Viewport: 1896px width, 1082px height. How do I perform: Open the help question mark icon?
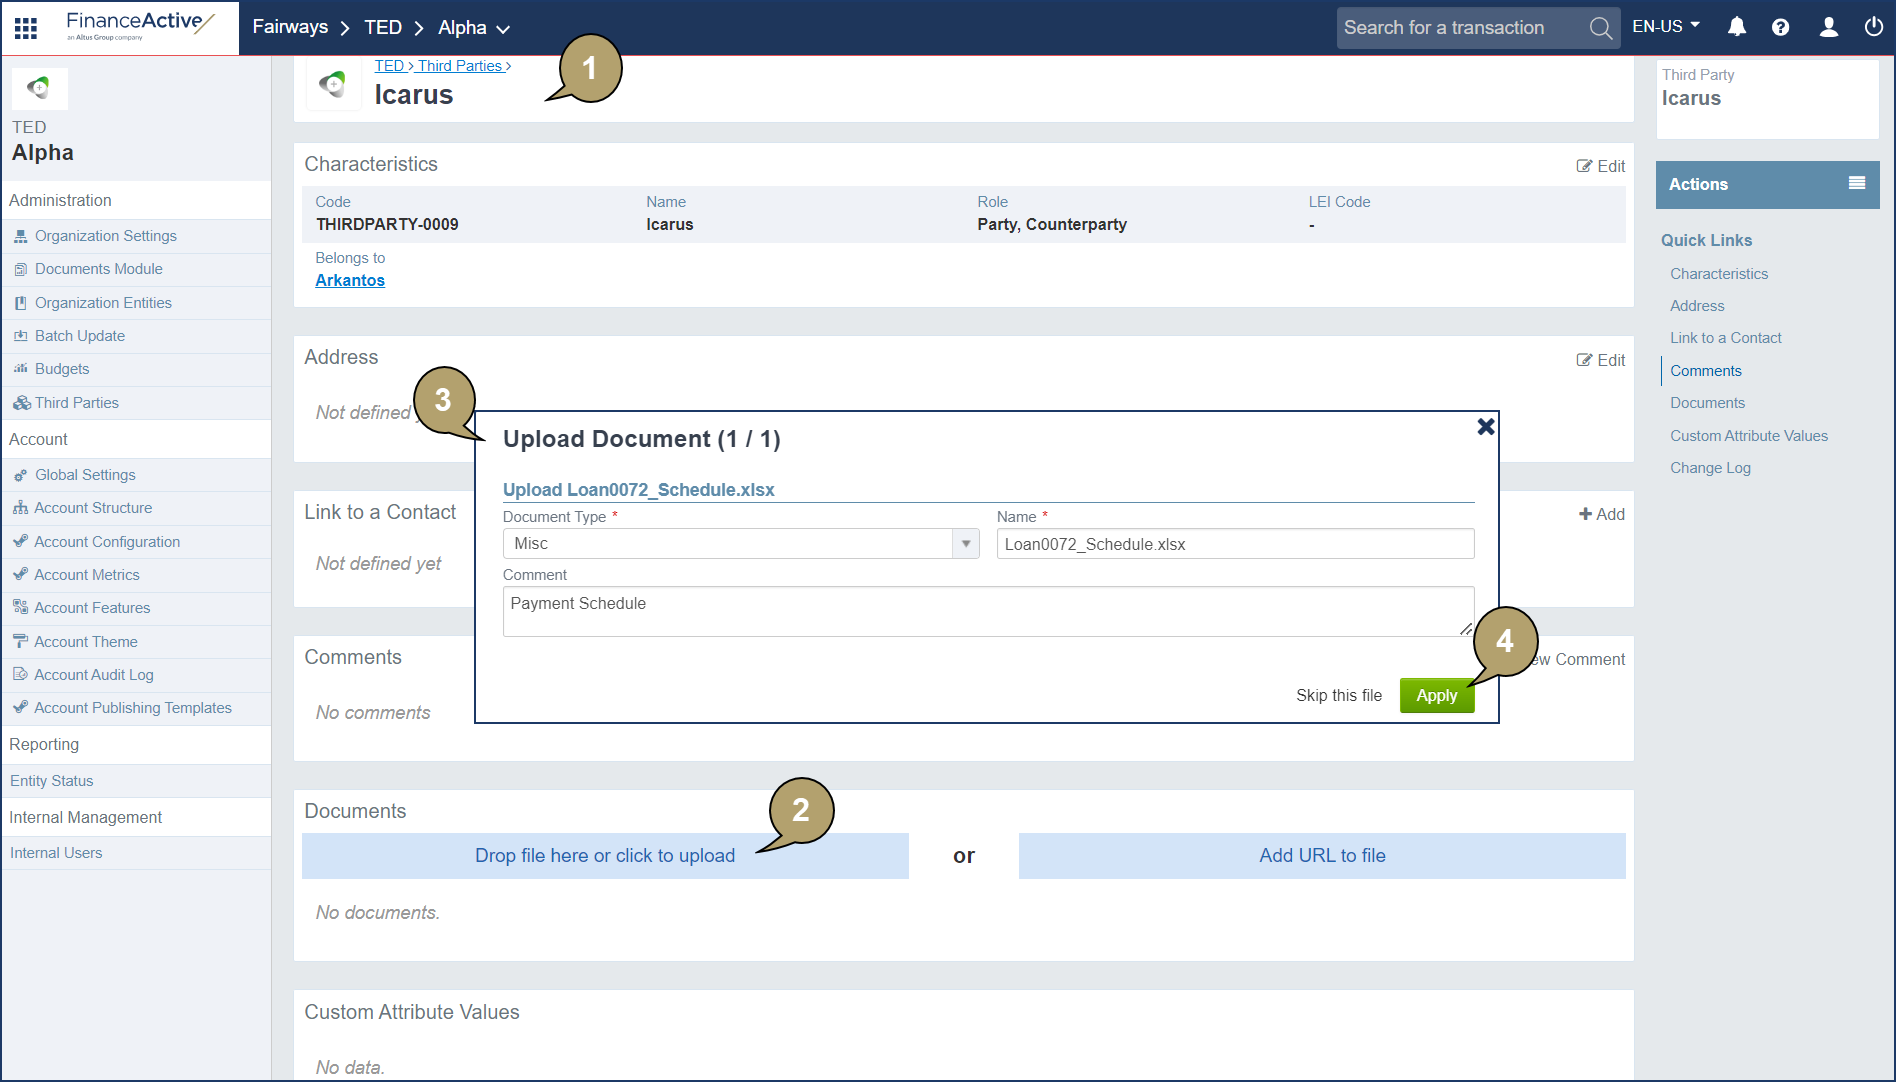point(1780,27)
